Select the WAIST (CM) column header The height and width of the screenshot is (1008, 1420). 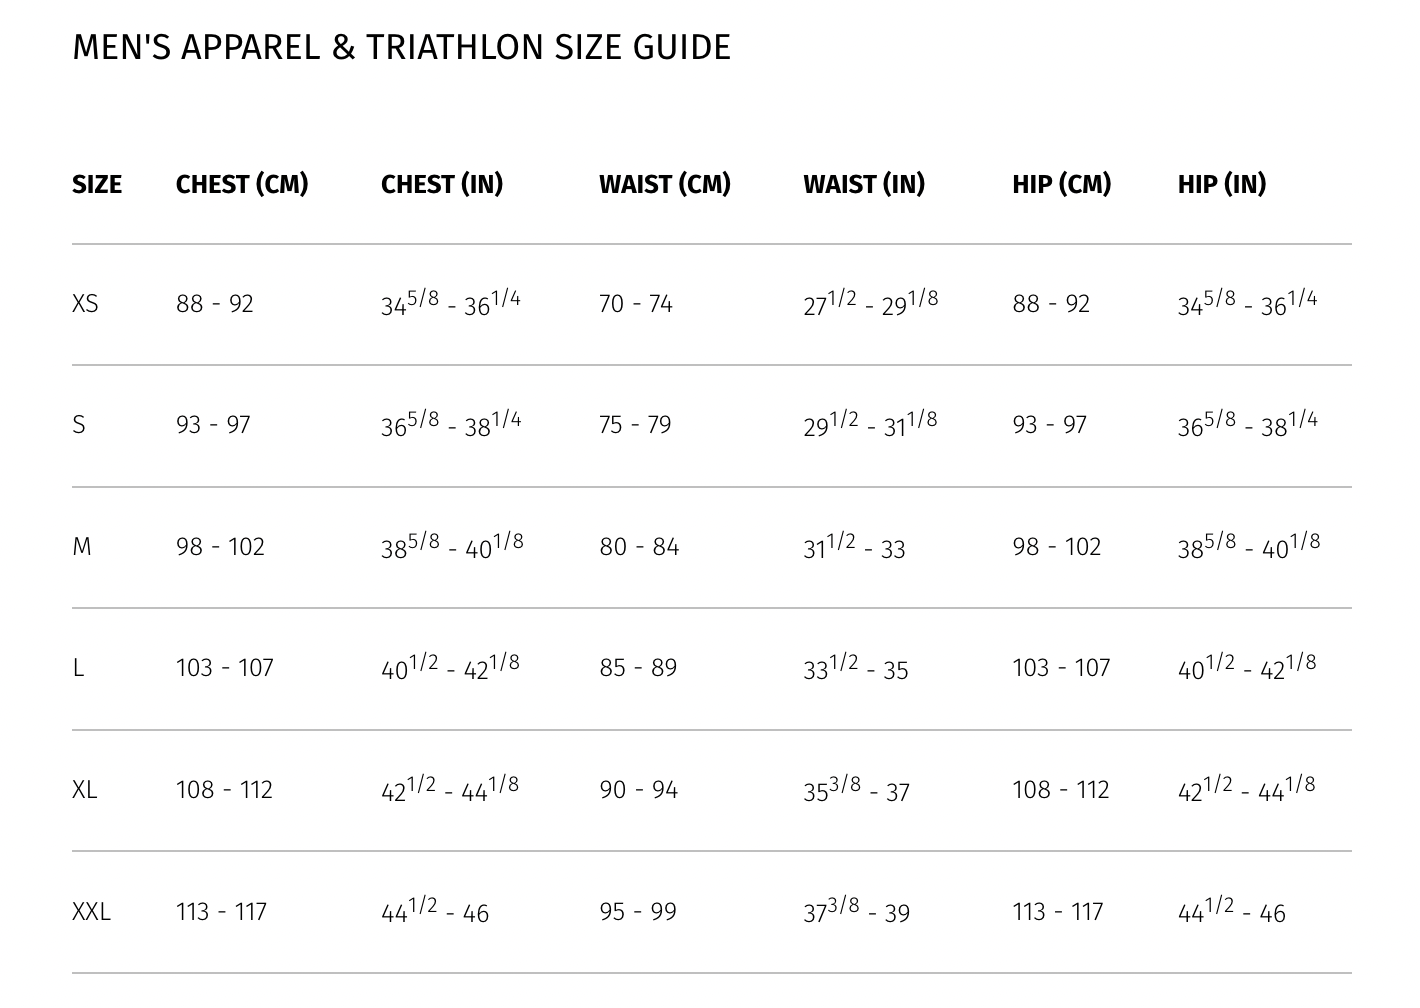point(665,184)
